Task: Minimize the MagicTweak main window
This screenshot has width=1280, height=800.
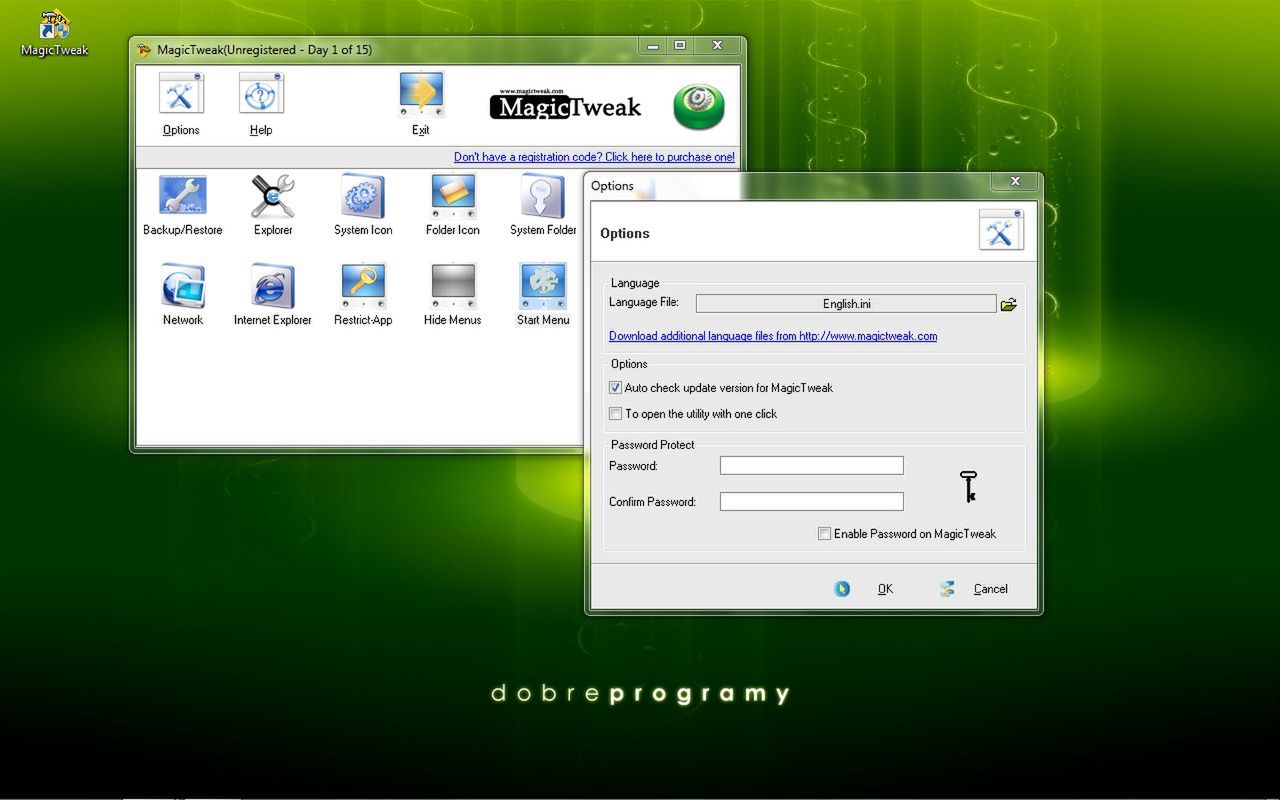Action: click(653, 46)
